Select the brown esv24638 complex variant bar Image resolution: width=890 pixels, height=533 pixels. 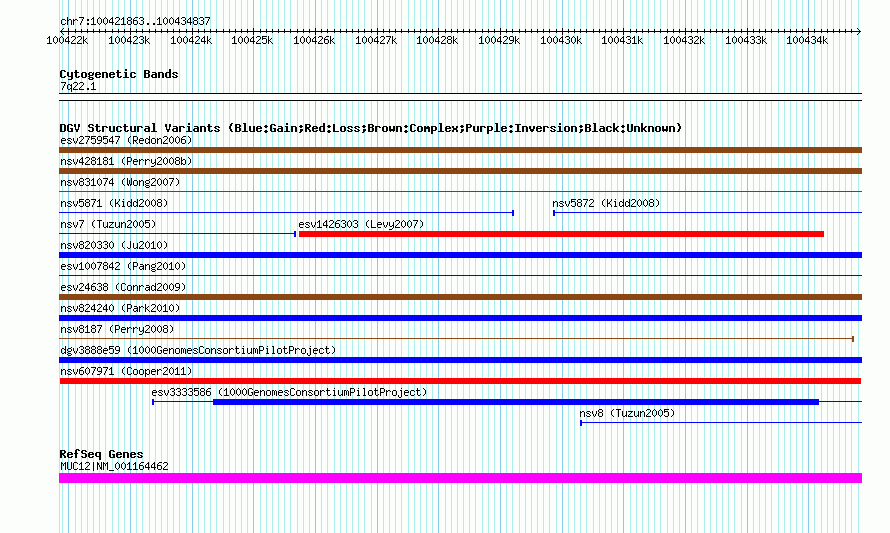pyautogui.click(x=460, y=297)
